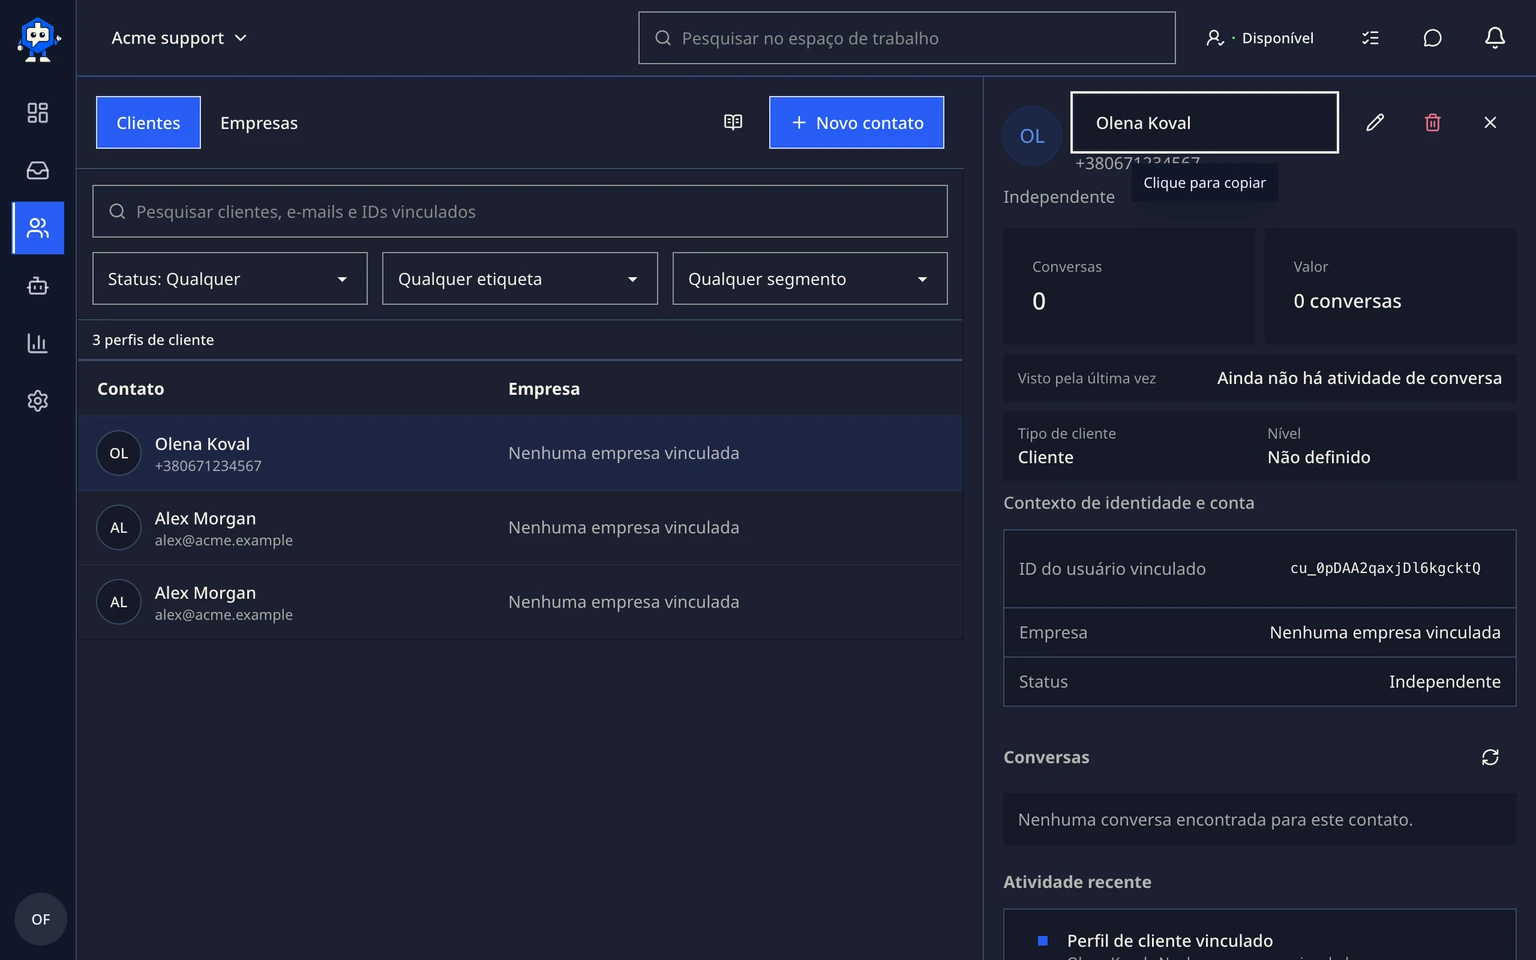Image resolution: width=1536 pixels, height=960 pixels.
Task: Switch to the Clientes tab
Action: [x=148, y=123]
